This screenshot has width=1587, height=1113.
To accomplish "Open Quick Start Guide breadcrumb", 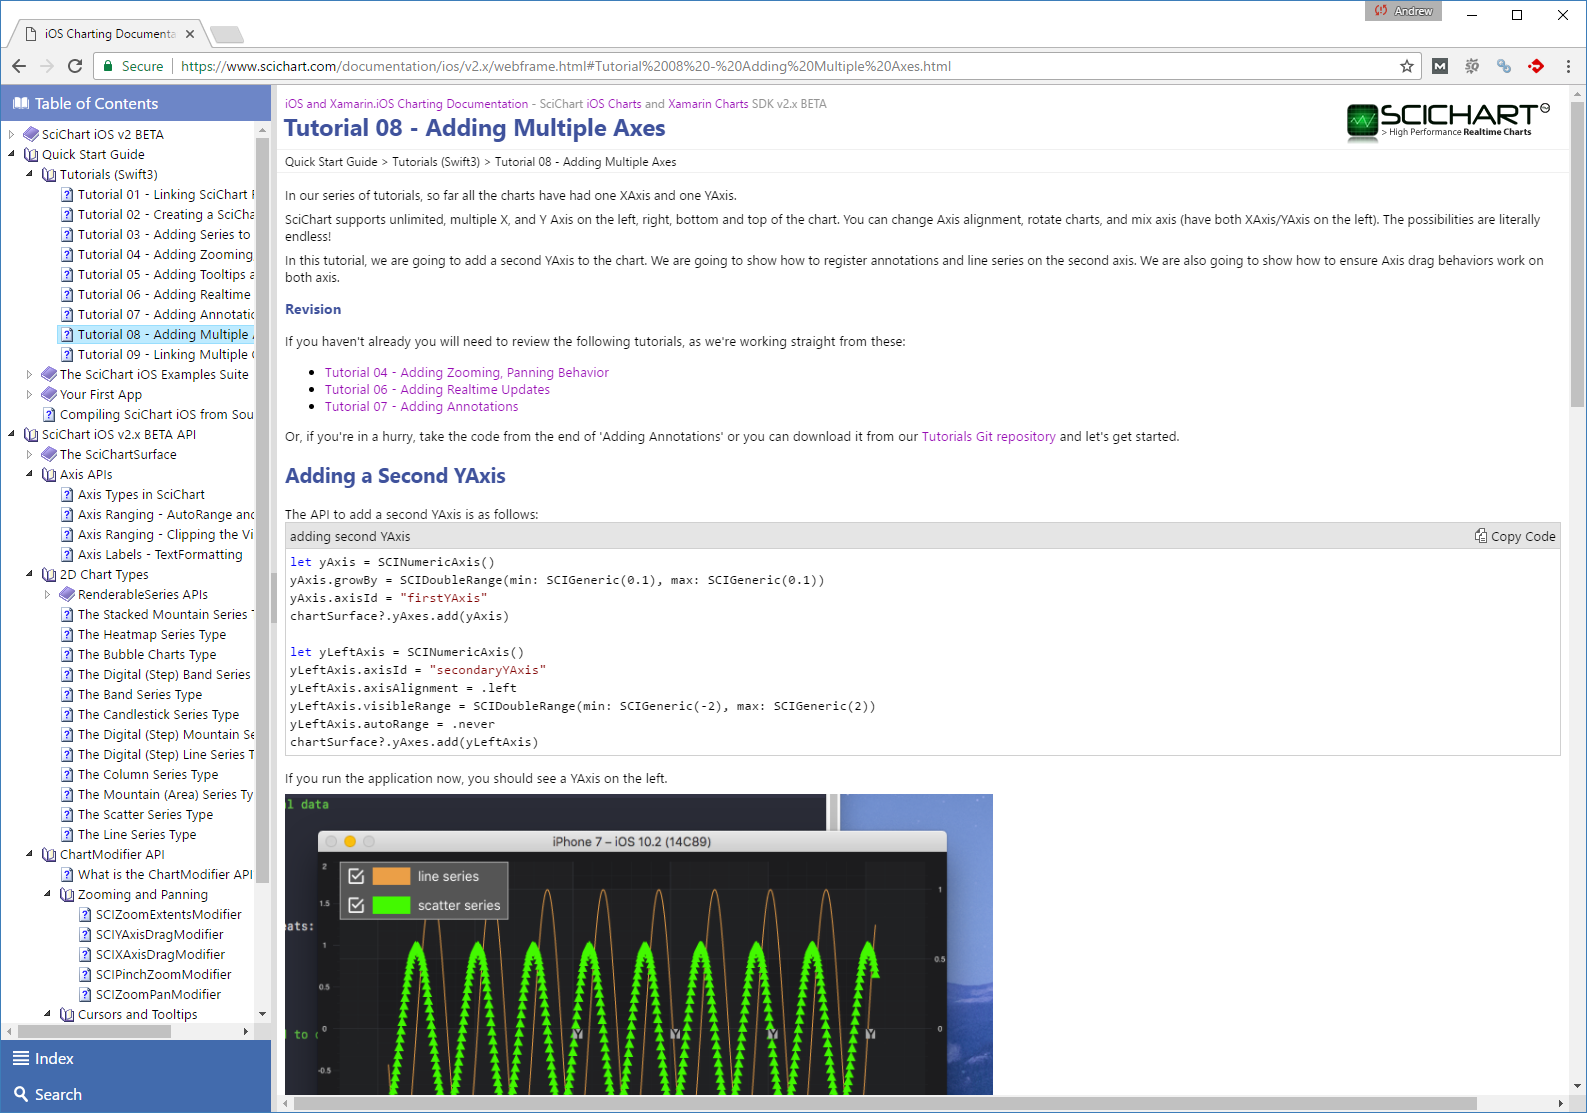I will 331,162.
